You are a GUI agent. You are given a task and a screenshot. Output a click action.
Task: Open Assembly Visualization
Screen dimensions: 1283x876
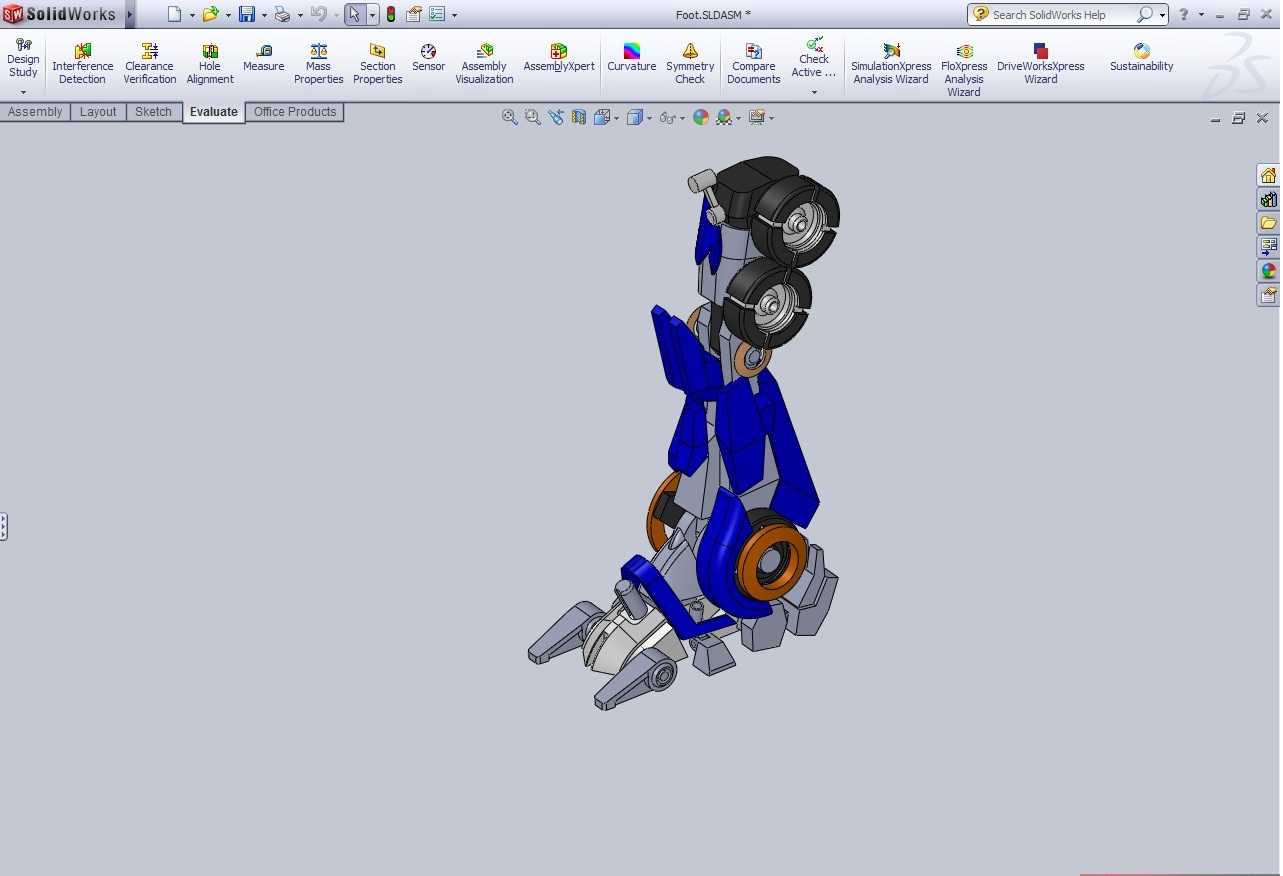[484, 64]
